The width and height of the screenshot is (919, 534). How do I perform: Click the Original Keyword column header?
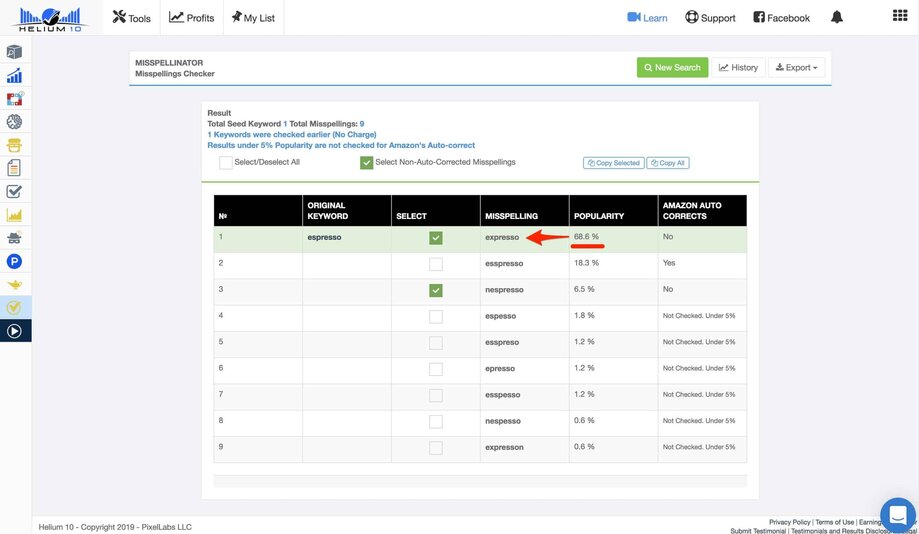click(346, 210)
